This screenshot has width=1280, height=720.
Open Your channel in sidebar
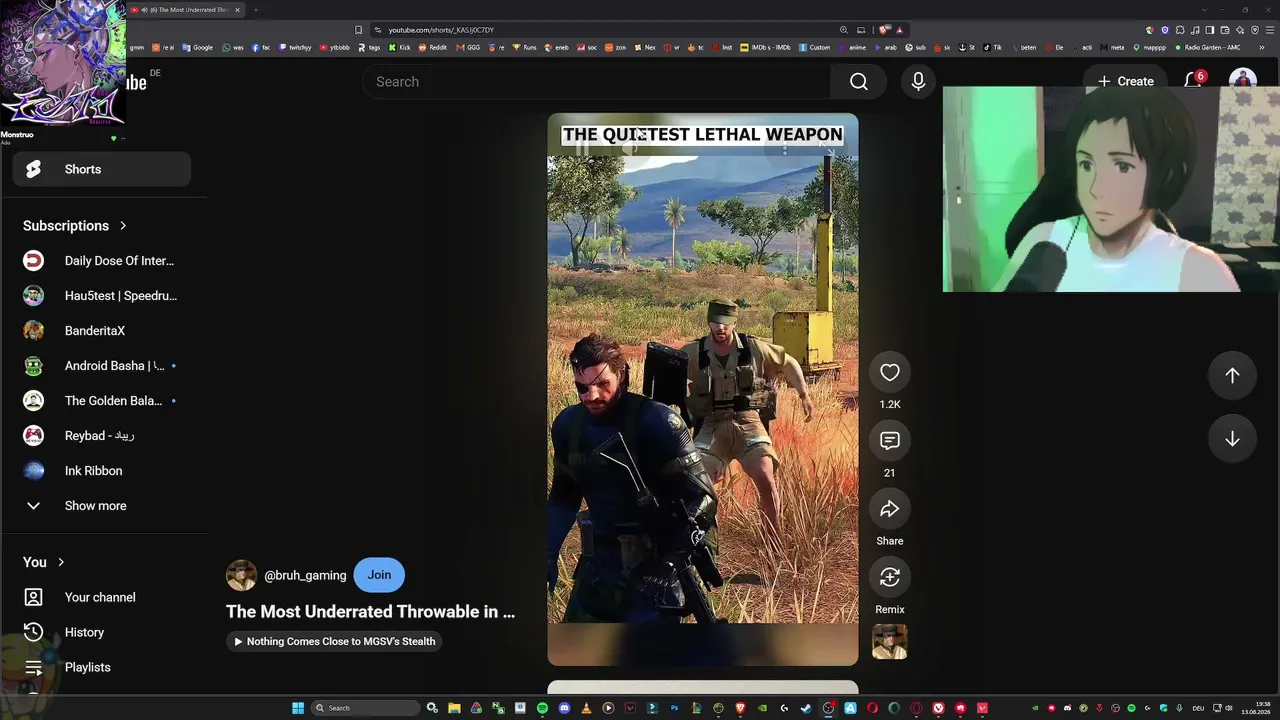pos(102,597)
